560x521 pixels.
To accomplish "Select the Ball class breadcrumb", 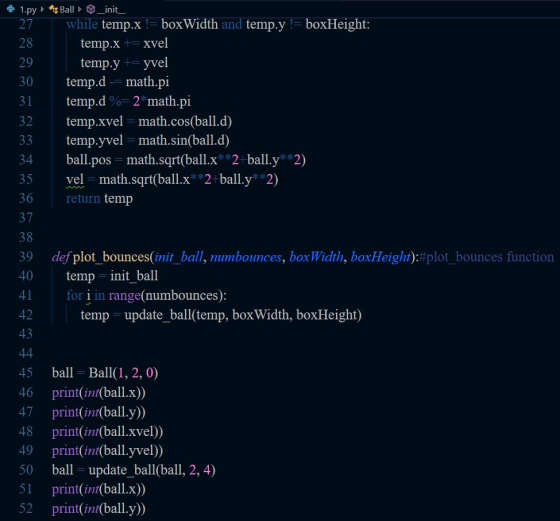I will (x=67, y=10).
